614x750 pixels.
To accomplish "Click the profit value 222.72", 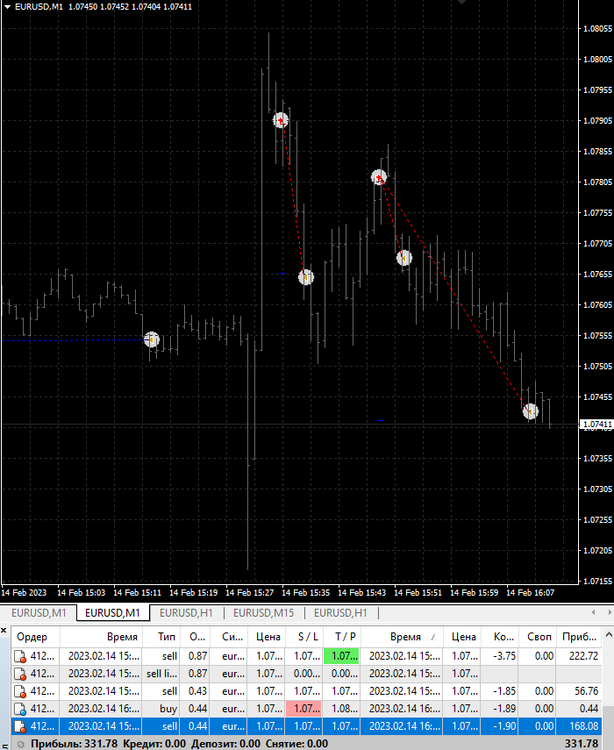I will (x=584, y=656).
